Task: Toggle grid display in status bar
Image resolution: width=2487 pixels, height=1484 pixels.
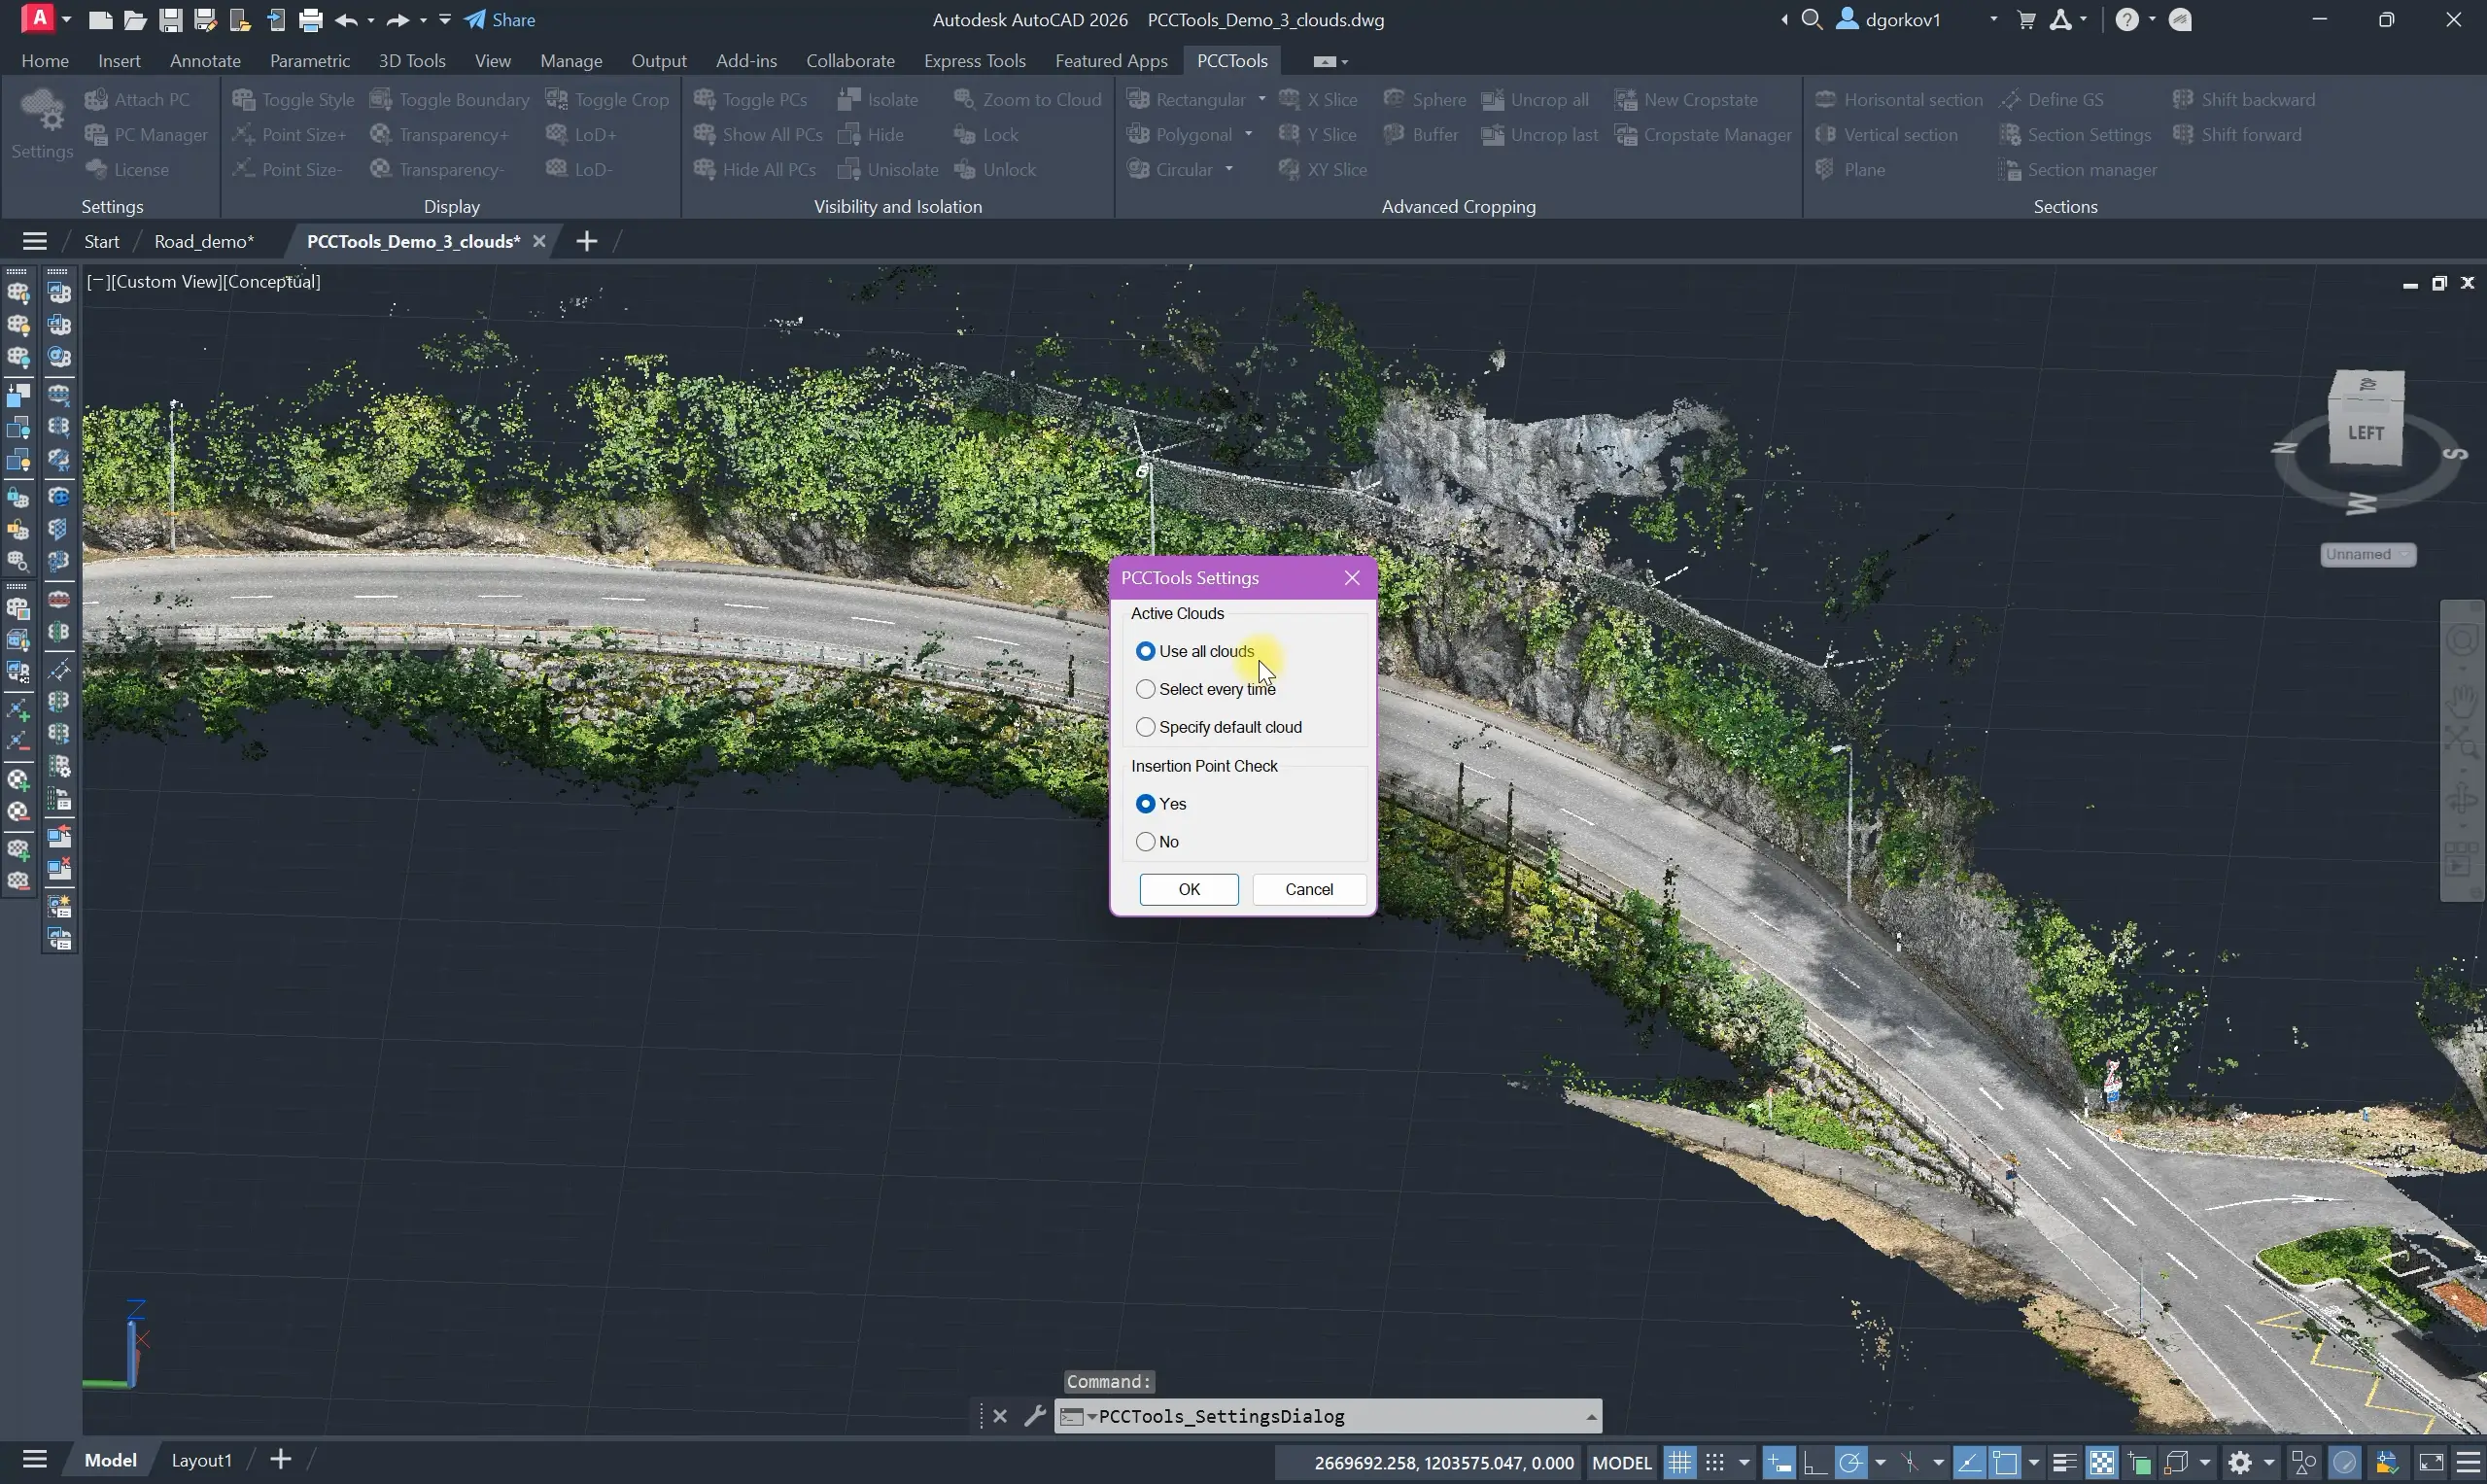Action: click(1680, 1463)
